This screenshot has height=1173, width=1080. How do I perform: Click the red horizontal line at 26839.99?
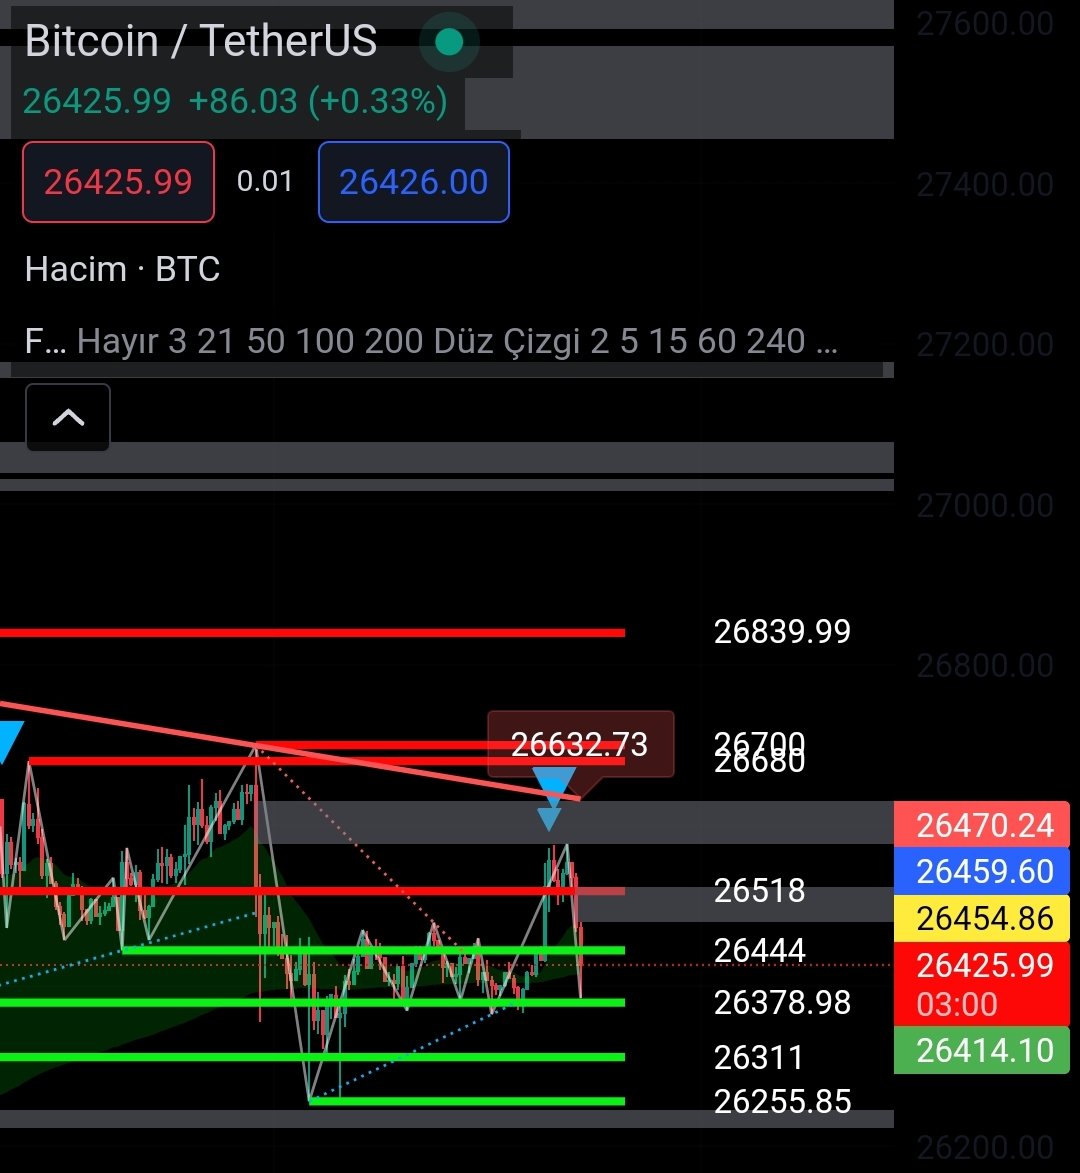click(x=313, y=633)
